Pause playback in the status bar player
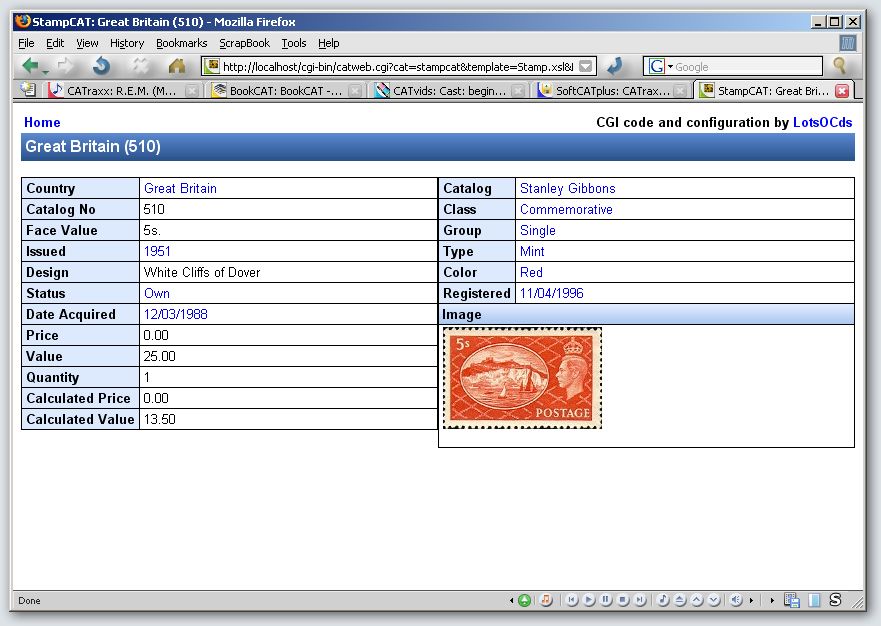The height and width of the screenshot is (626, 881). pyautogui.click(x=606, y=600)
